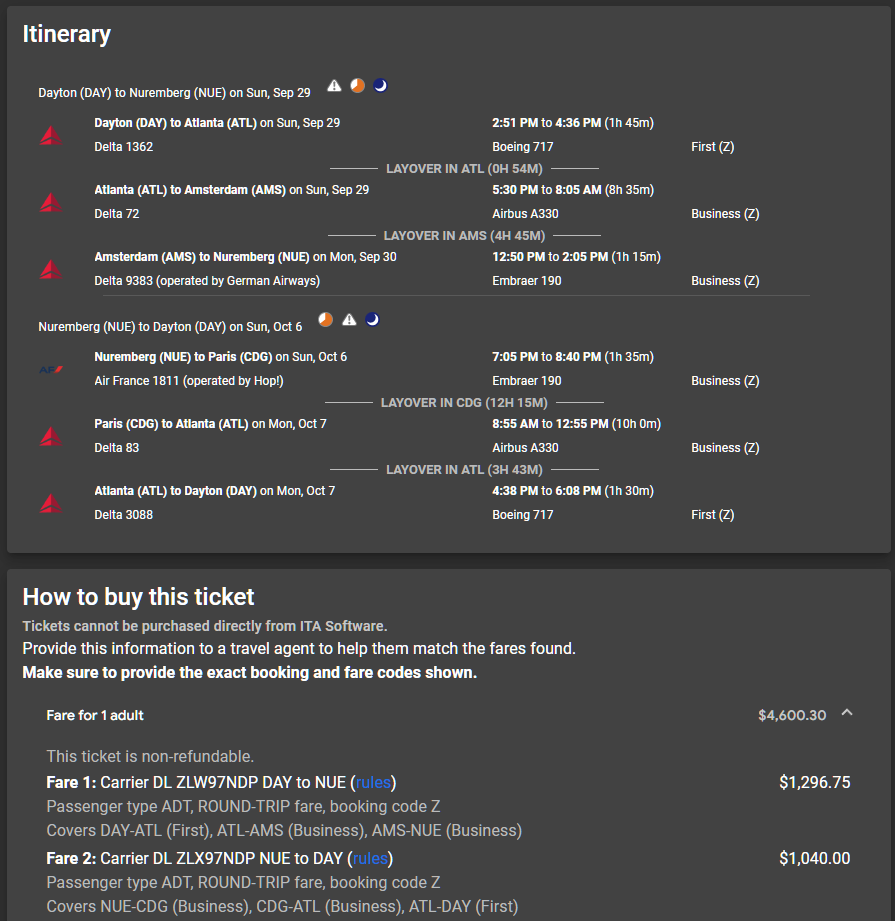Viewport: 895px width, 921px height.
Task: Click the warning triangle icon on outbound trip
Action: point(334,86)
